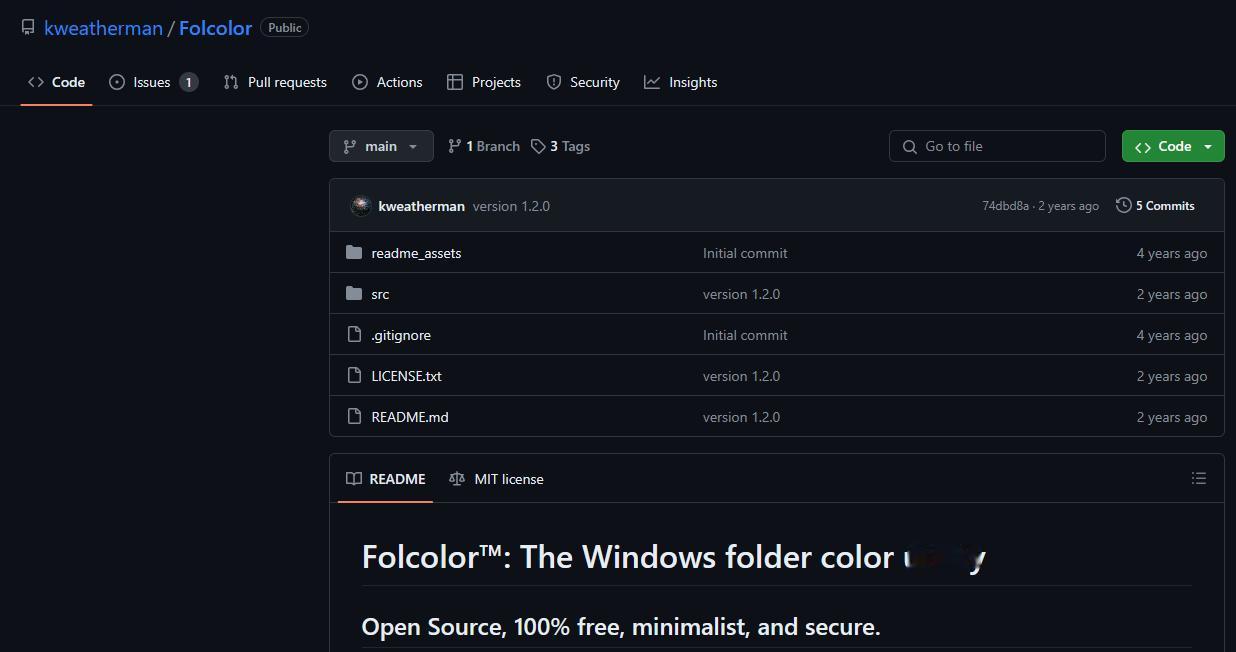The height and width of the screenshot is (652, 1236).
Task: Select the README tab
Action: (x=385, y=479)
